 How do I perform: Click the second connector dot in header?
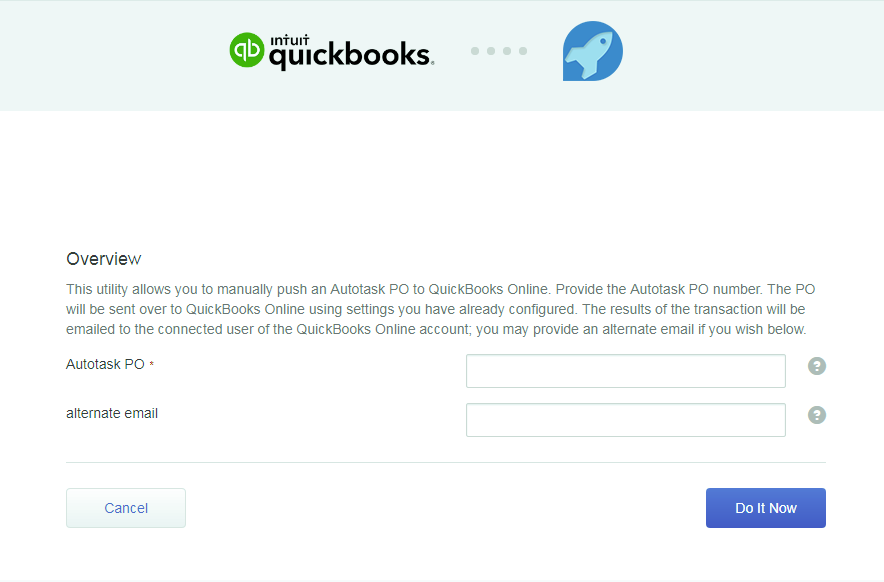tap(491, 51)
